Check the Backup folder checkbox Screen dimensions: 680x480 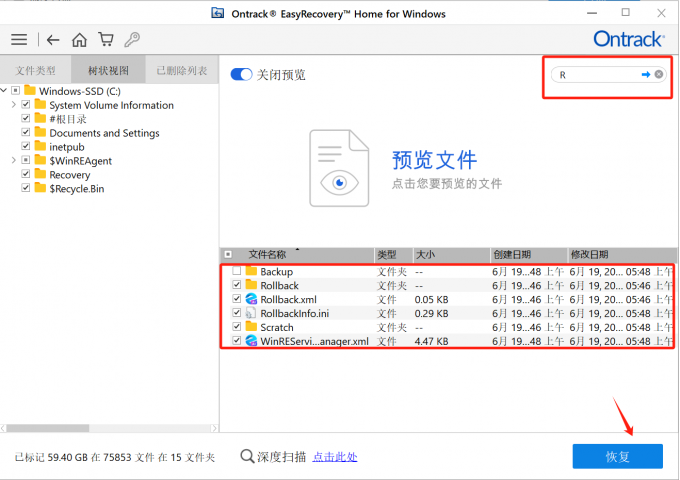tap(237, 271)
